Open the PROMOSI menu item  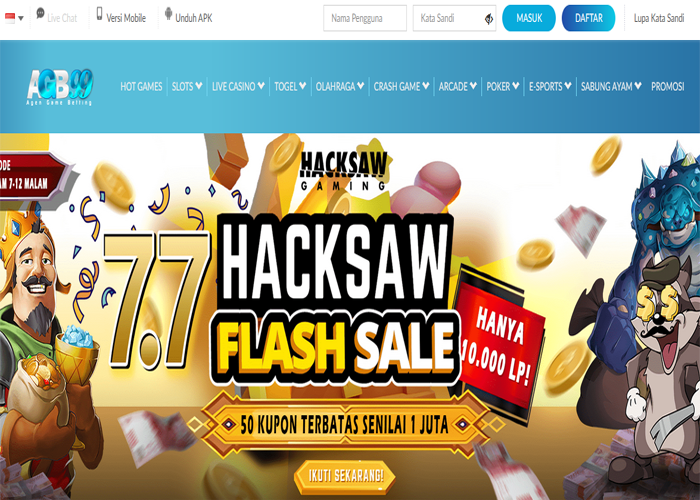667,87
